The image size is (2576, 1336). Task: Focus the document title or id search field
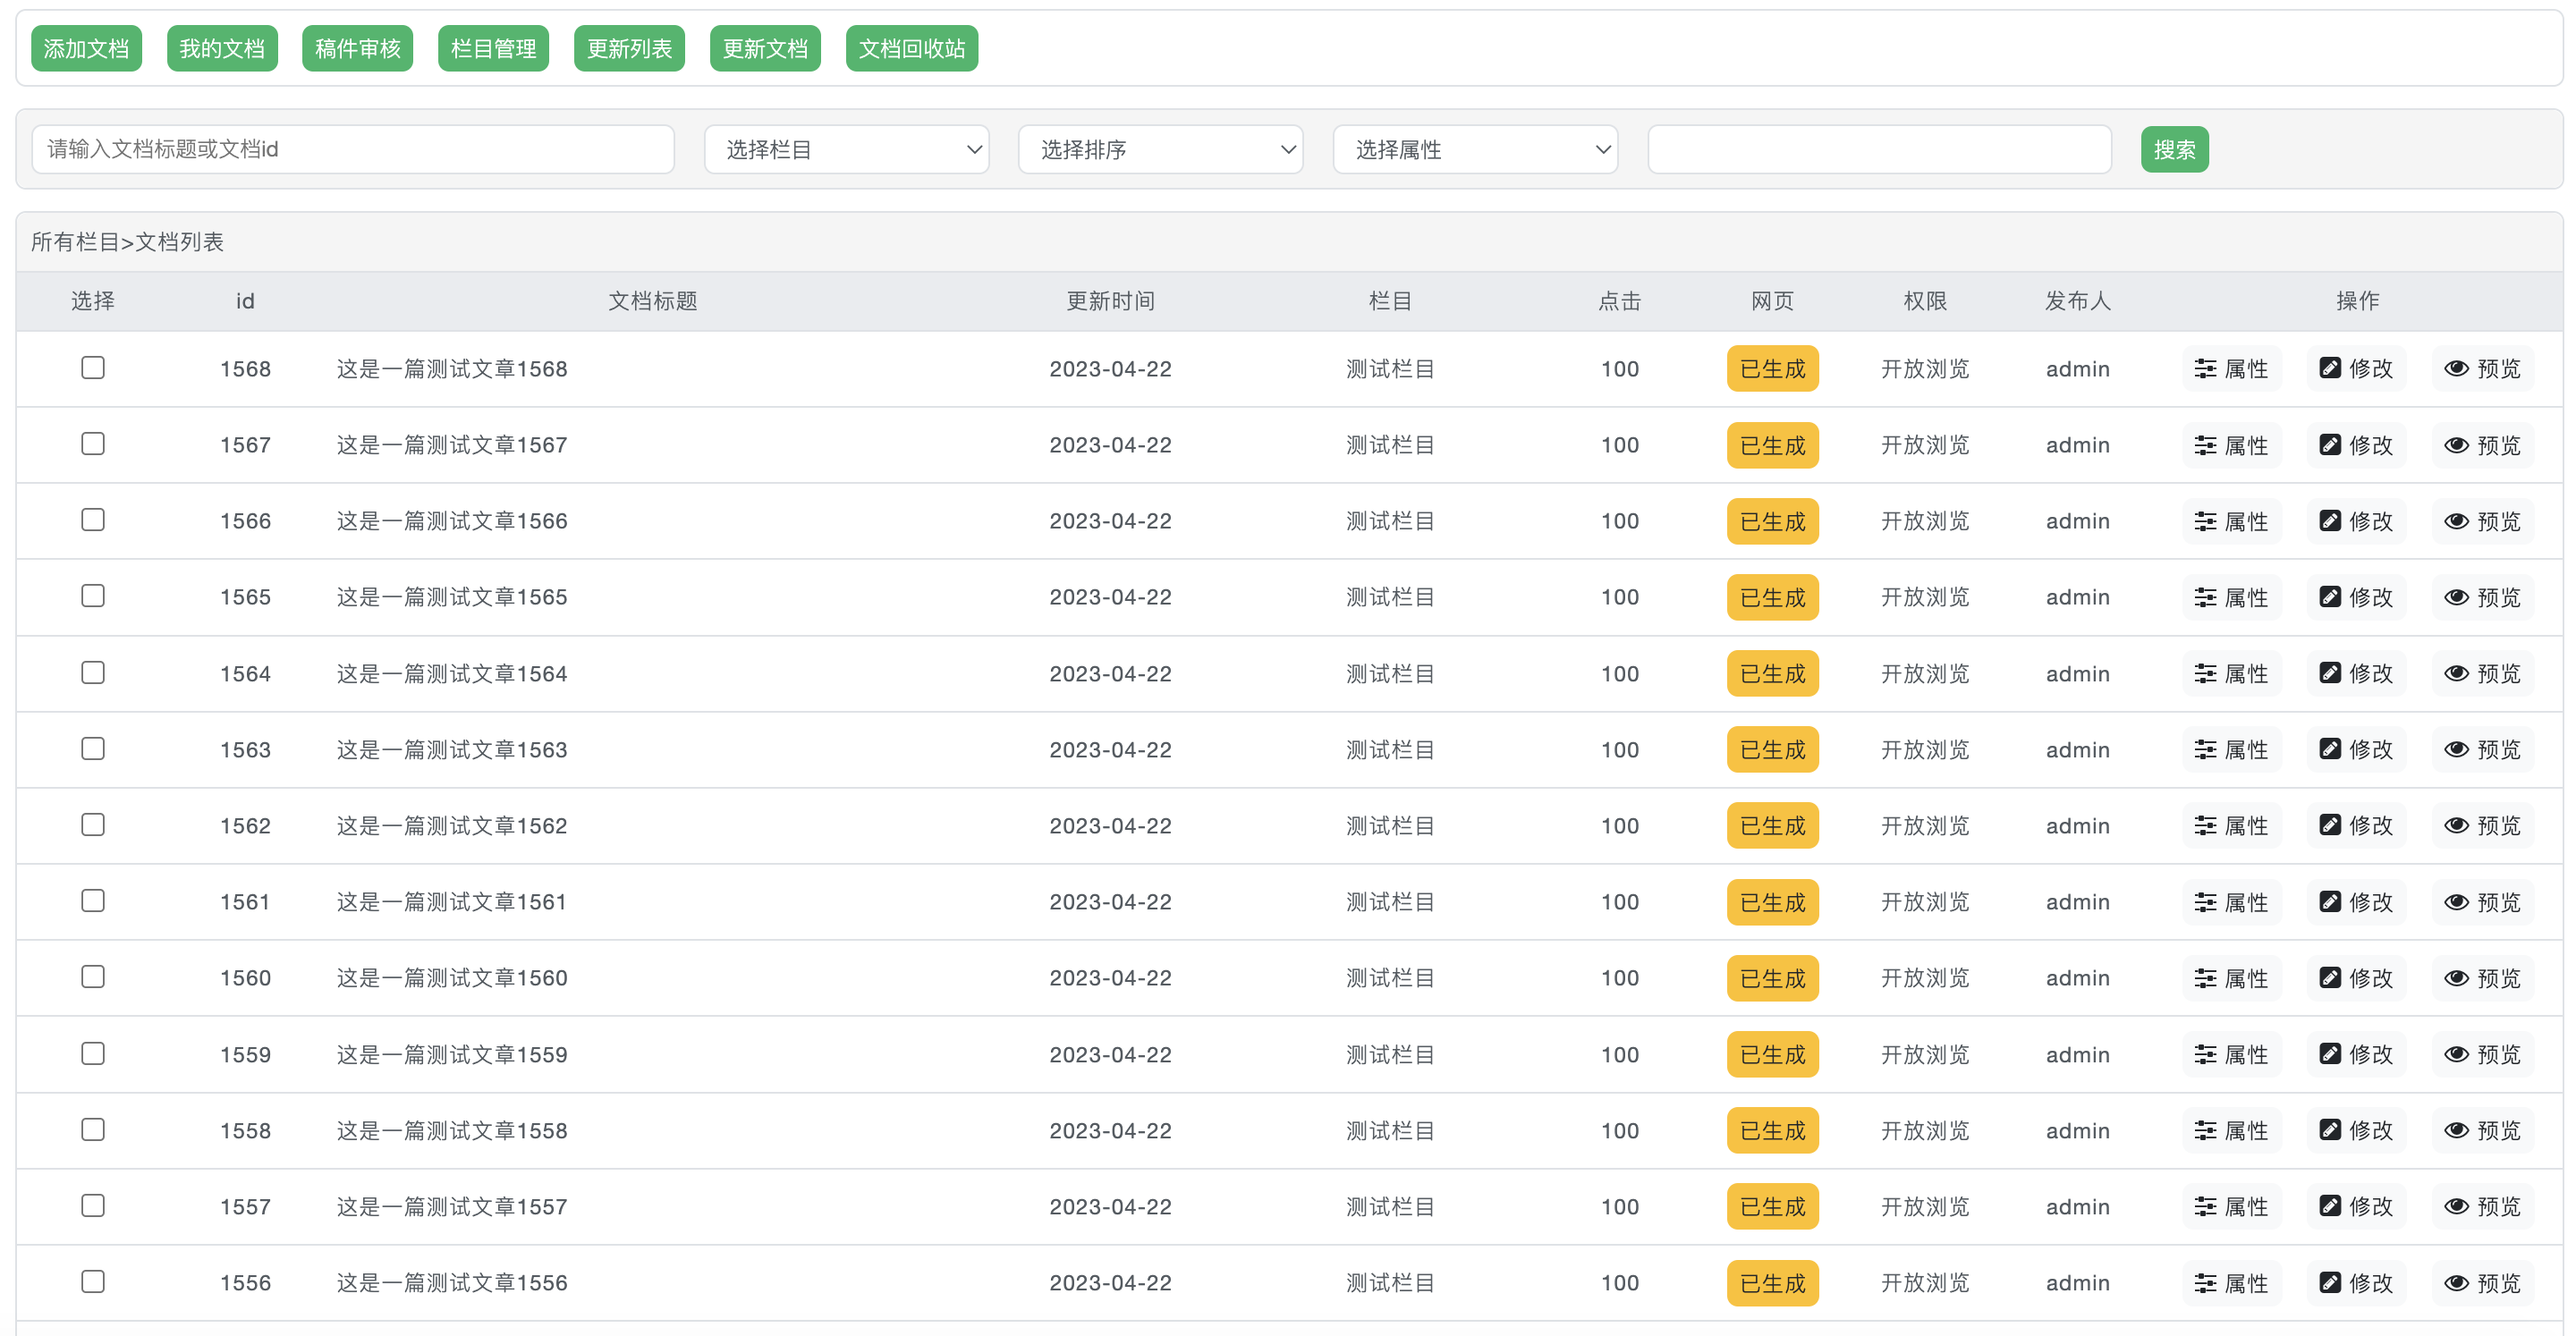(353, 150)
